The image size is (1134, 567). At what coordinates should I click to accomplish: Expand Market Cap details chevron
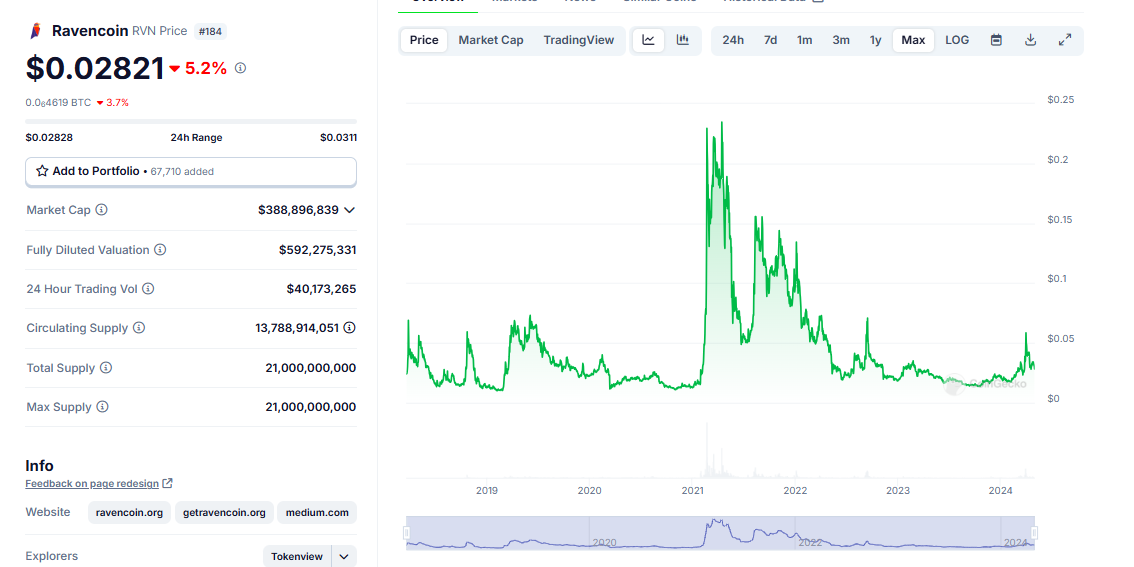(349, 210)
